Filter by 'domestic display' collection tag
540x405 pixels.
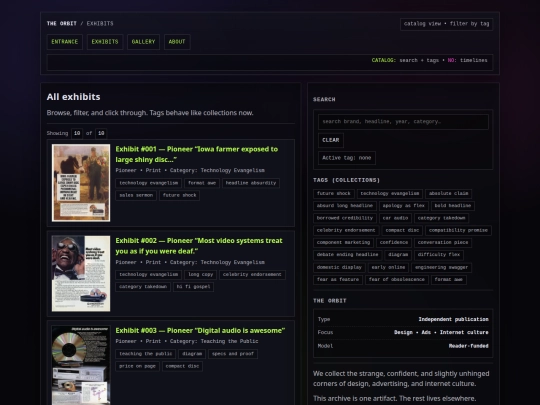coord(339,267)
